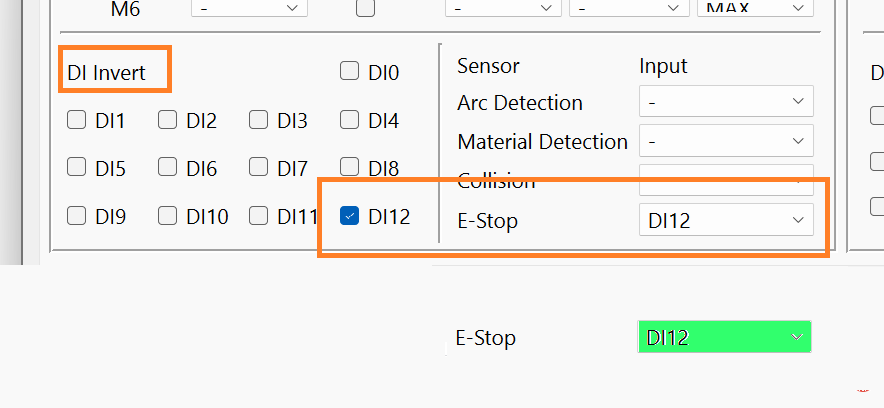Toggle the DI11 checkbox
This screenshot has height=408, width=884.
[258, 215]
